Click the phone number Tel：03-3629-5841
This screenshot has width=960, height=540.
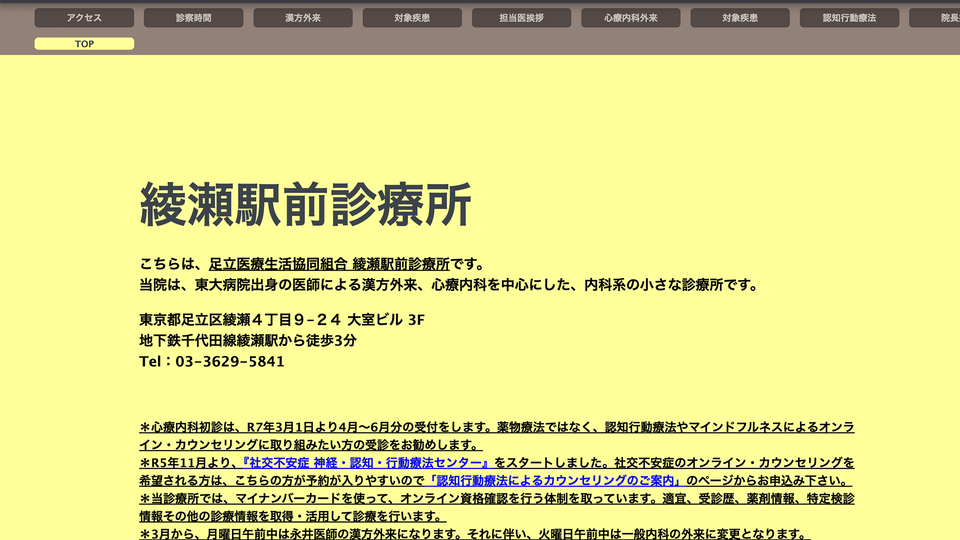pos(212,361)
